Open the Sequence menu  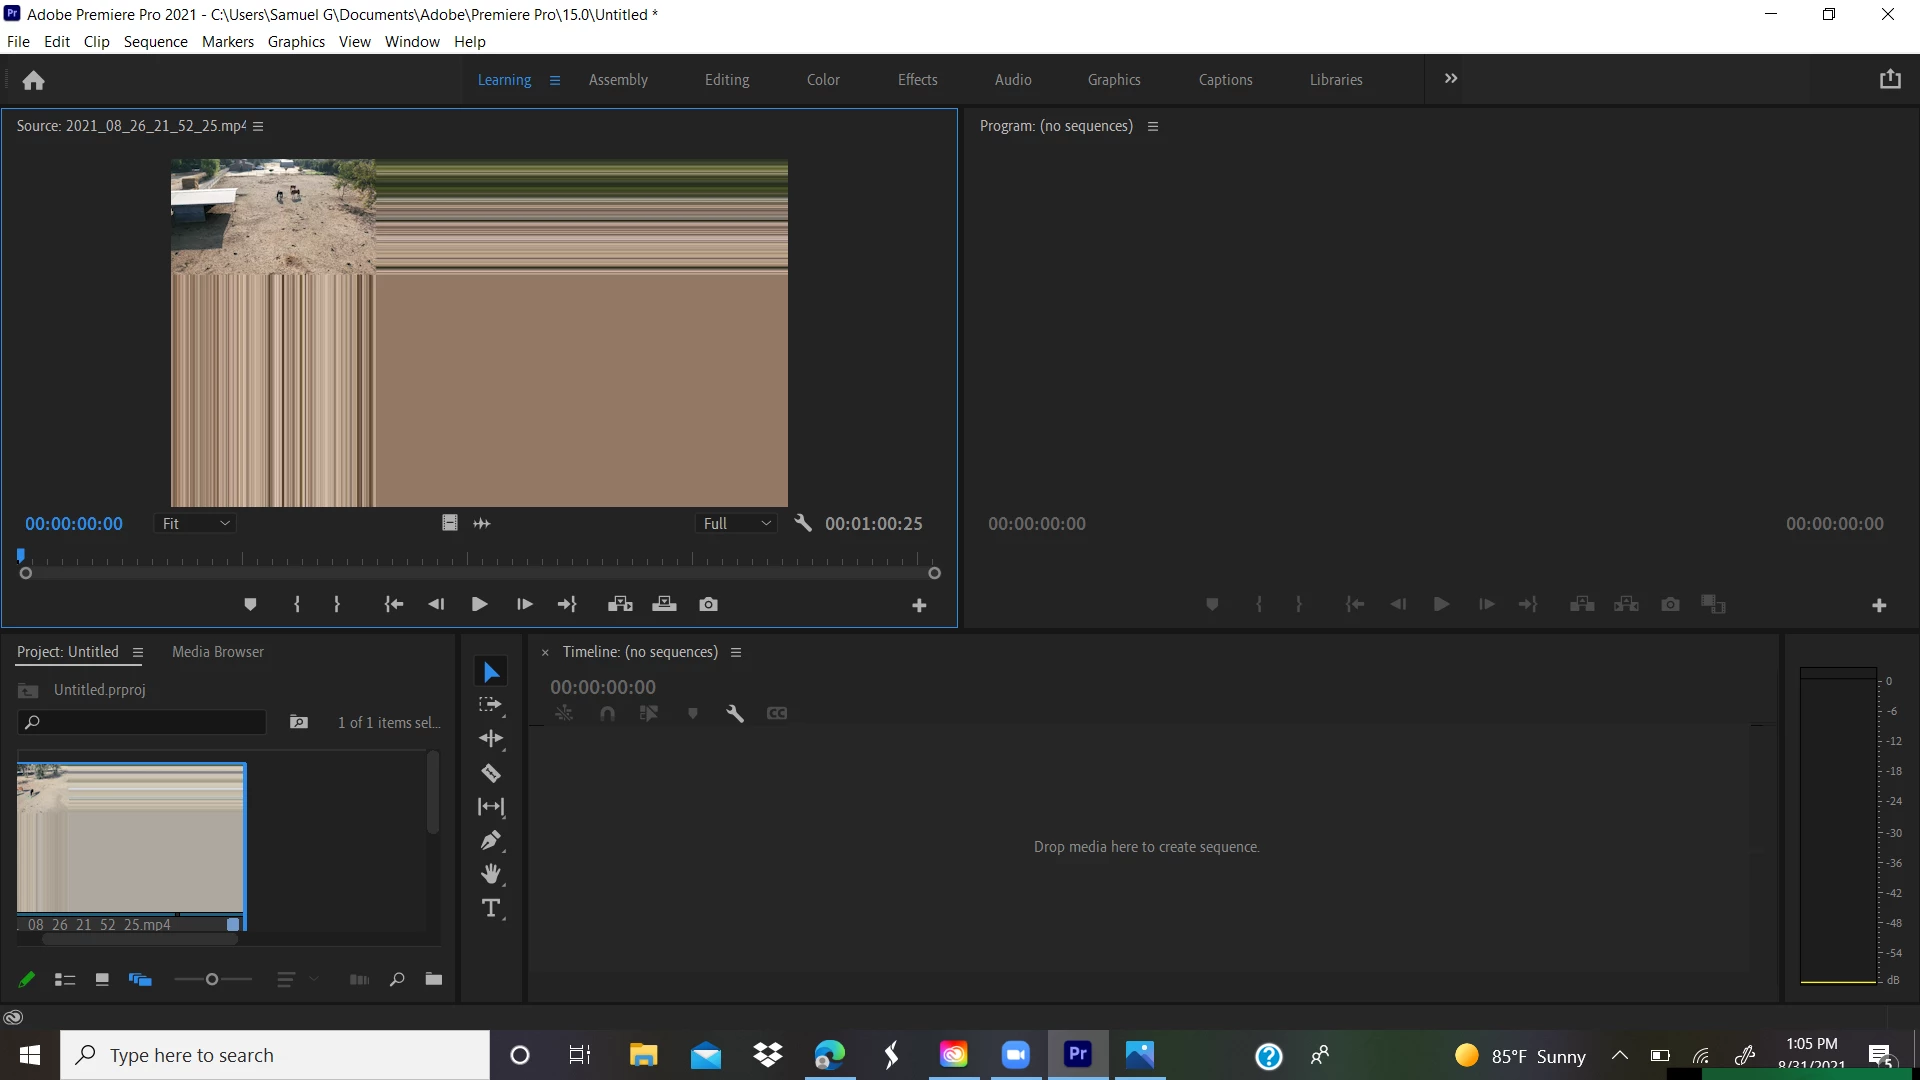pyautogui.click(x=155, y=42)
